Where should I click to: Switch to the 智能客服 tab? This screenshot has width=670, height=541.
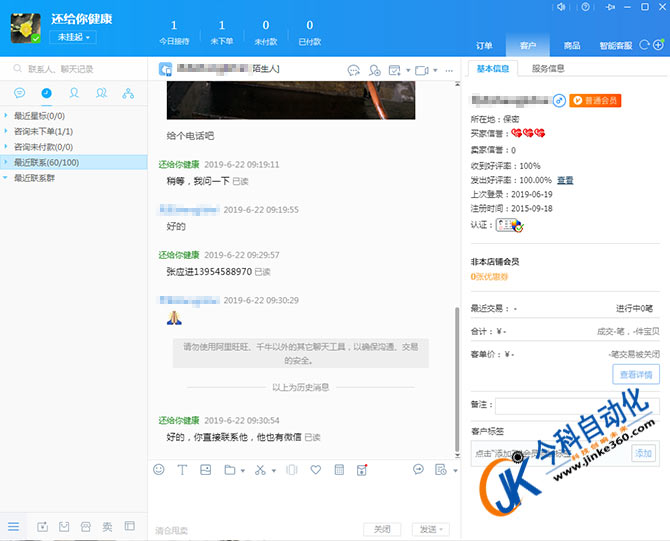(x=616, y=45)
